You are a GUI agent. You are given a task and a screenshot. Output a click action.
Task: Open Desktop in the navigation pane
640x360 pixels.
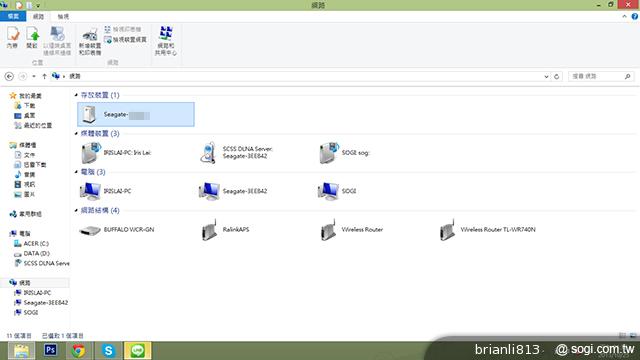(24, 116)
